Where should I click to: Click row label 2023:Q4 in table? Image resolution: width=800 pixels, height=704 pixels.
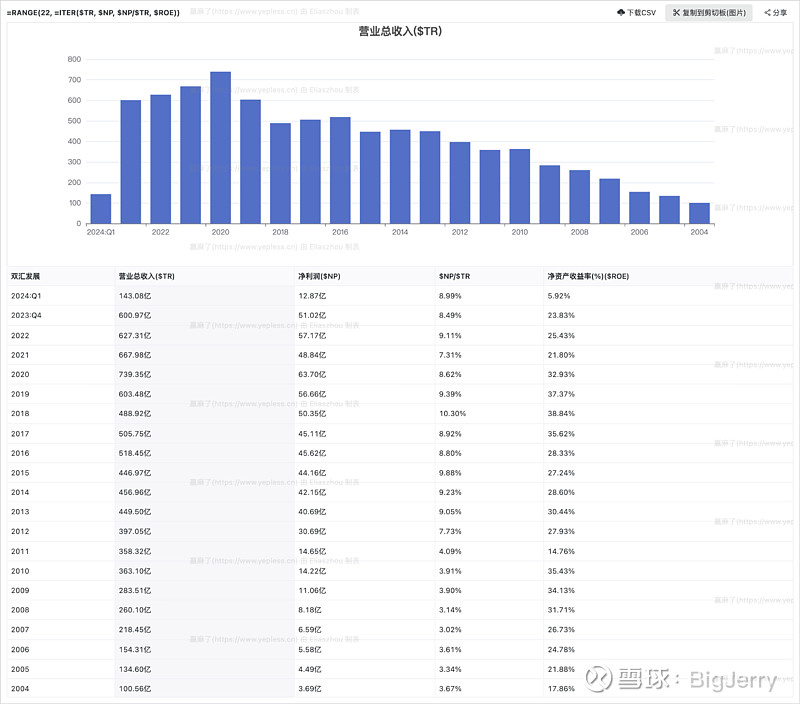coord(26,315)
